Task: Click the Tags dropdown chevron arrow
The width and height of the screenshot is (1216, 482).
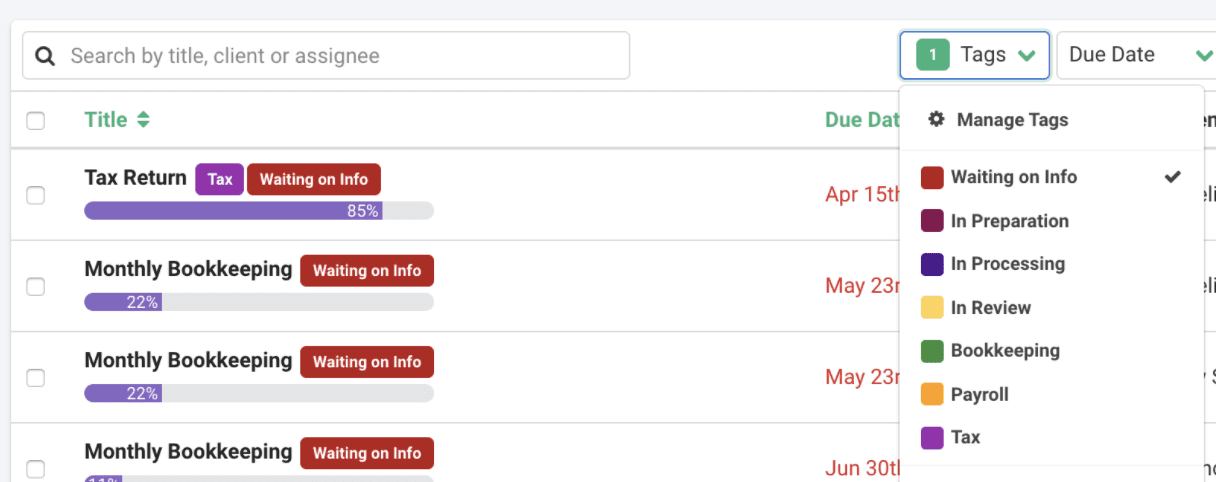Action: pyautogui.click(x=1026, y=56)
